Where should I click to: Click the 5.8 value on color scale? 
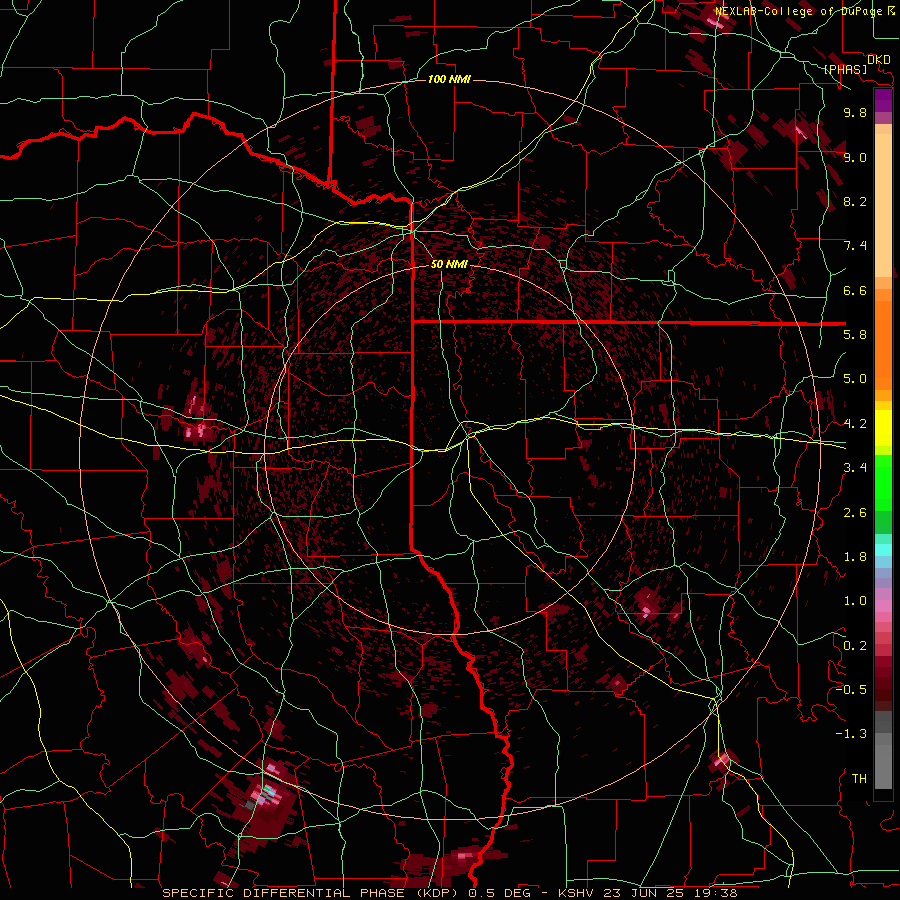click(855, 335)
